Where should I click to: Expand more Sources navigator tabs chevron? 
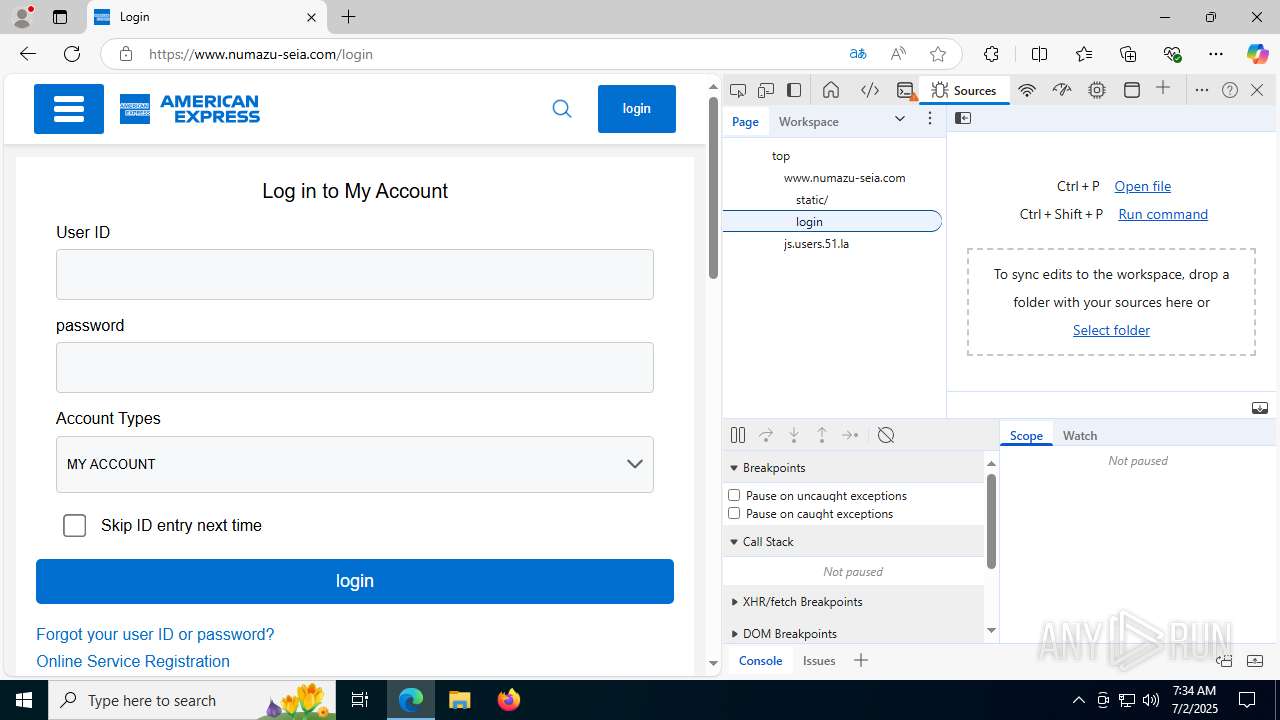coord(900,119)
